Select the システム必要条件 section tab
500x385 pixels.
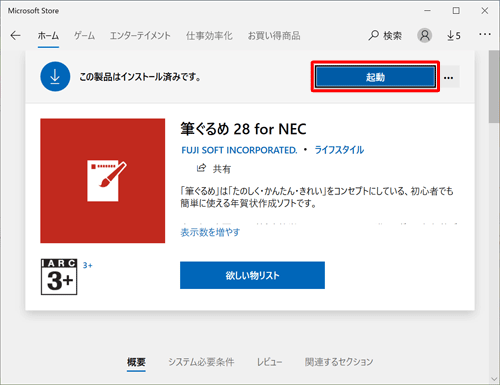pos(201,362)
